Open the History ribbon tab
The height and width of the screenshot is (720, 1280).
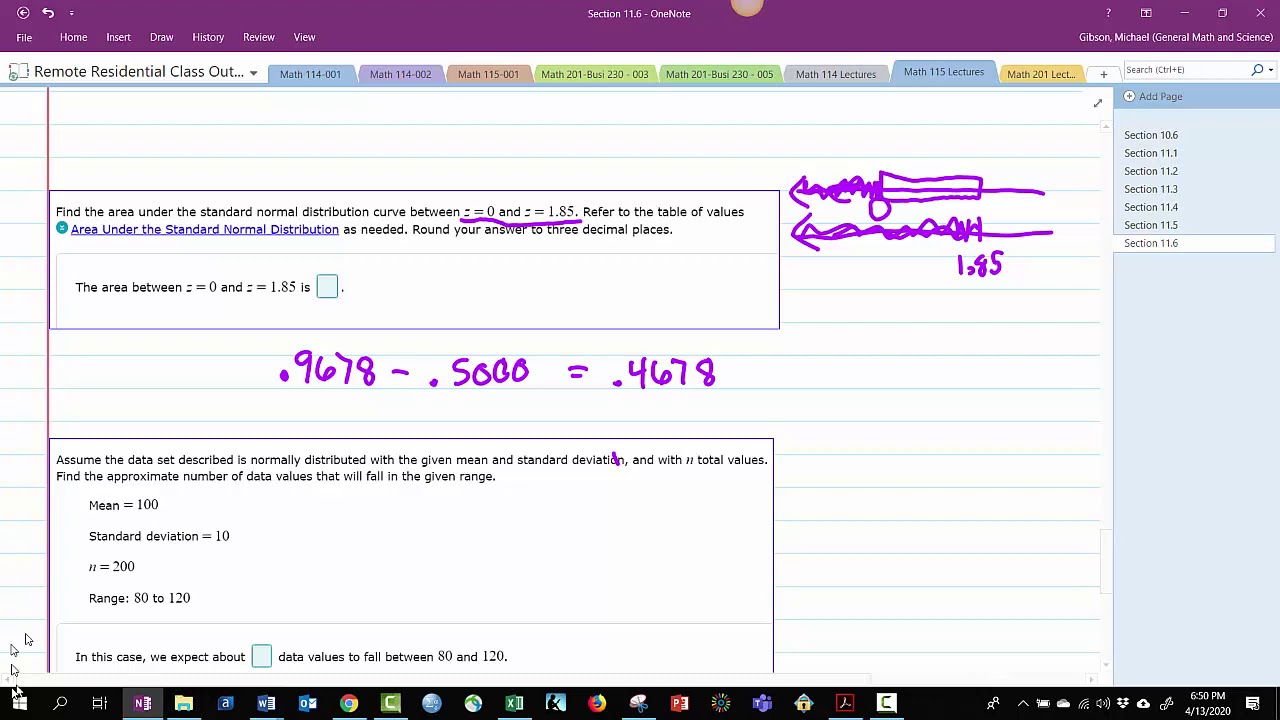(208, 37)
